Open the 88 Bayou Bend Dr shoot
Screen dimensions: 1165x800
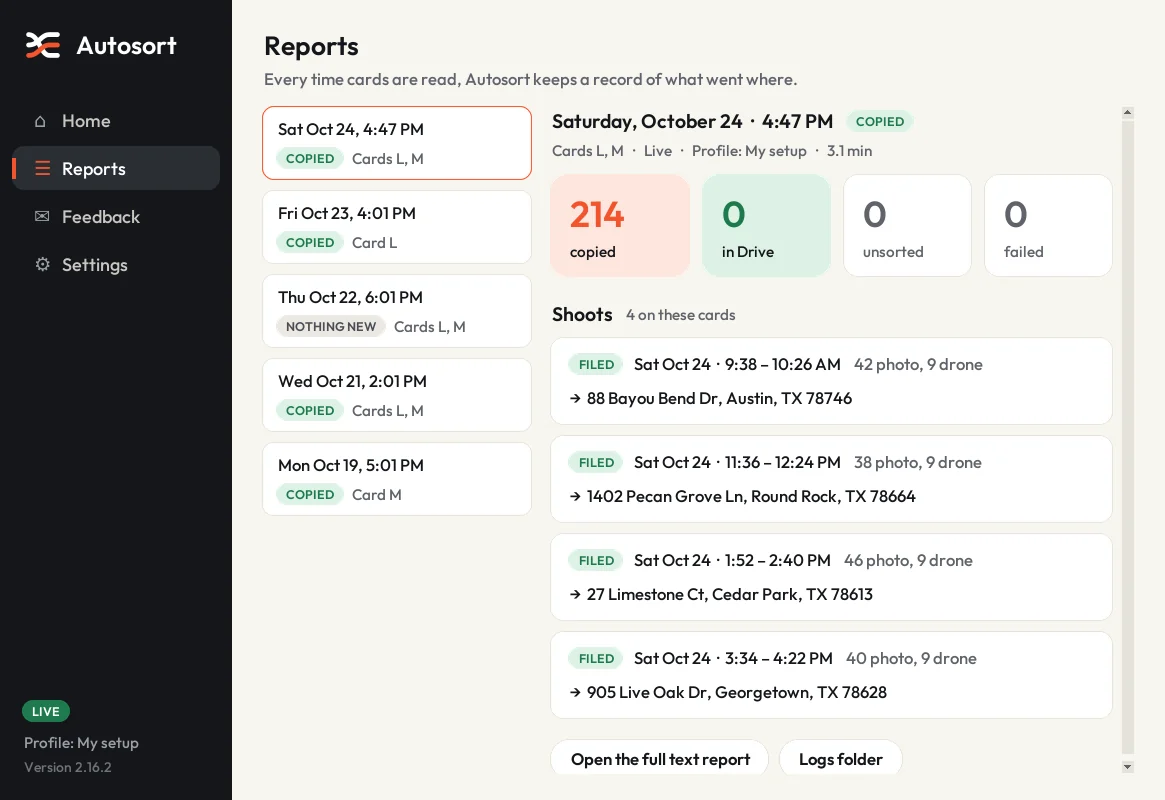[831, 381]
